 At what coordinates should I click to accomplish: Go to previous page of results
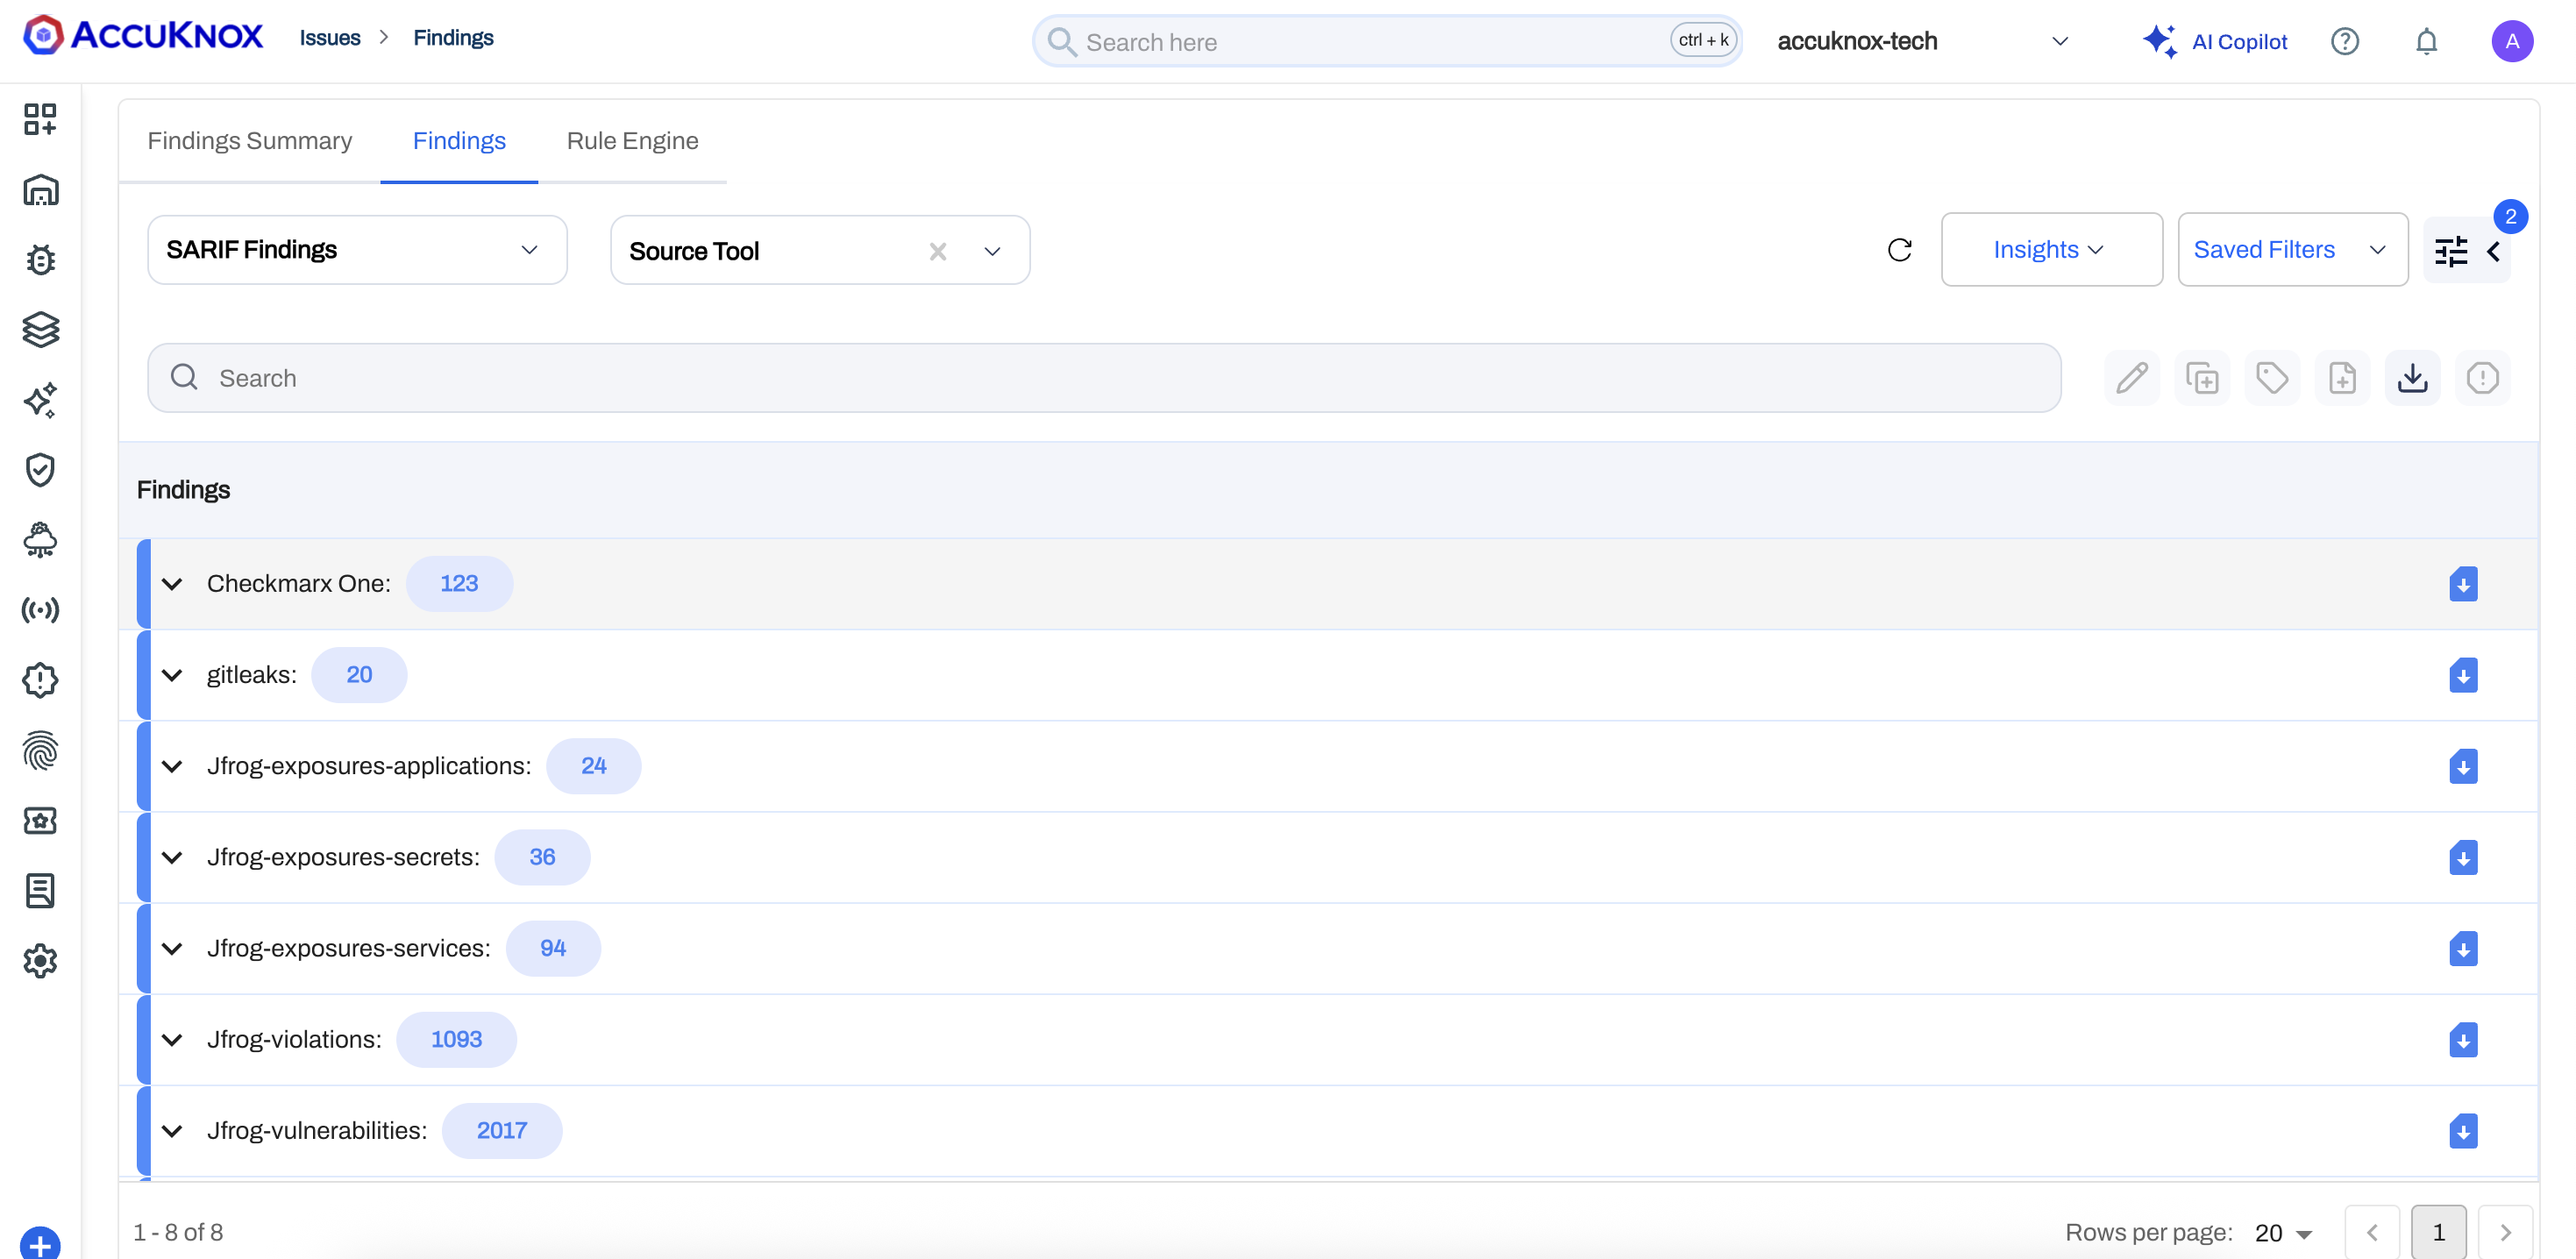tap(2372, 1233)
